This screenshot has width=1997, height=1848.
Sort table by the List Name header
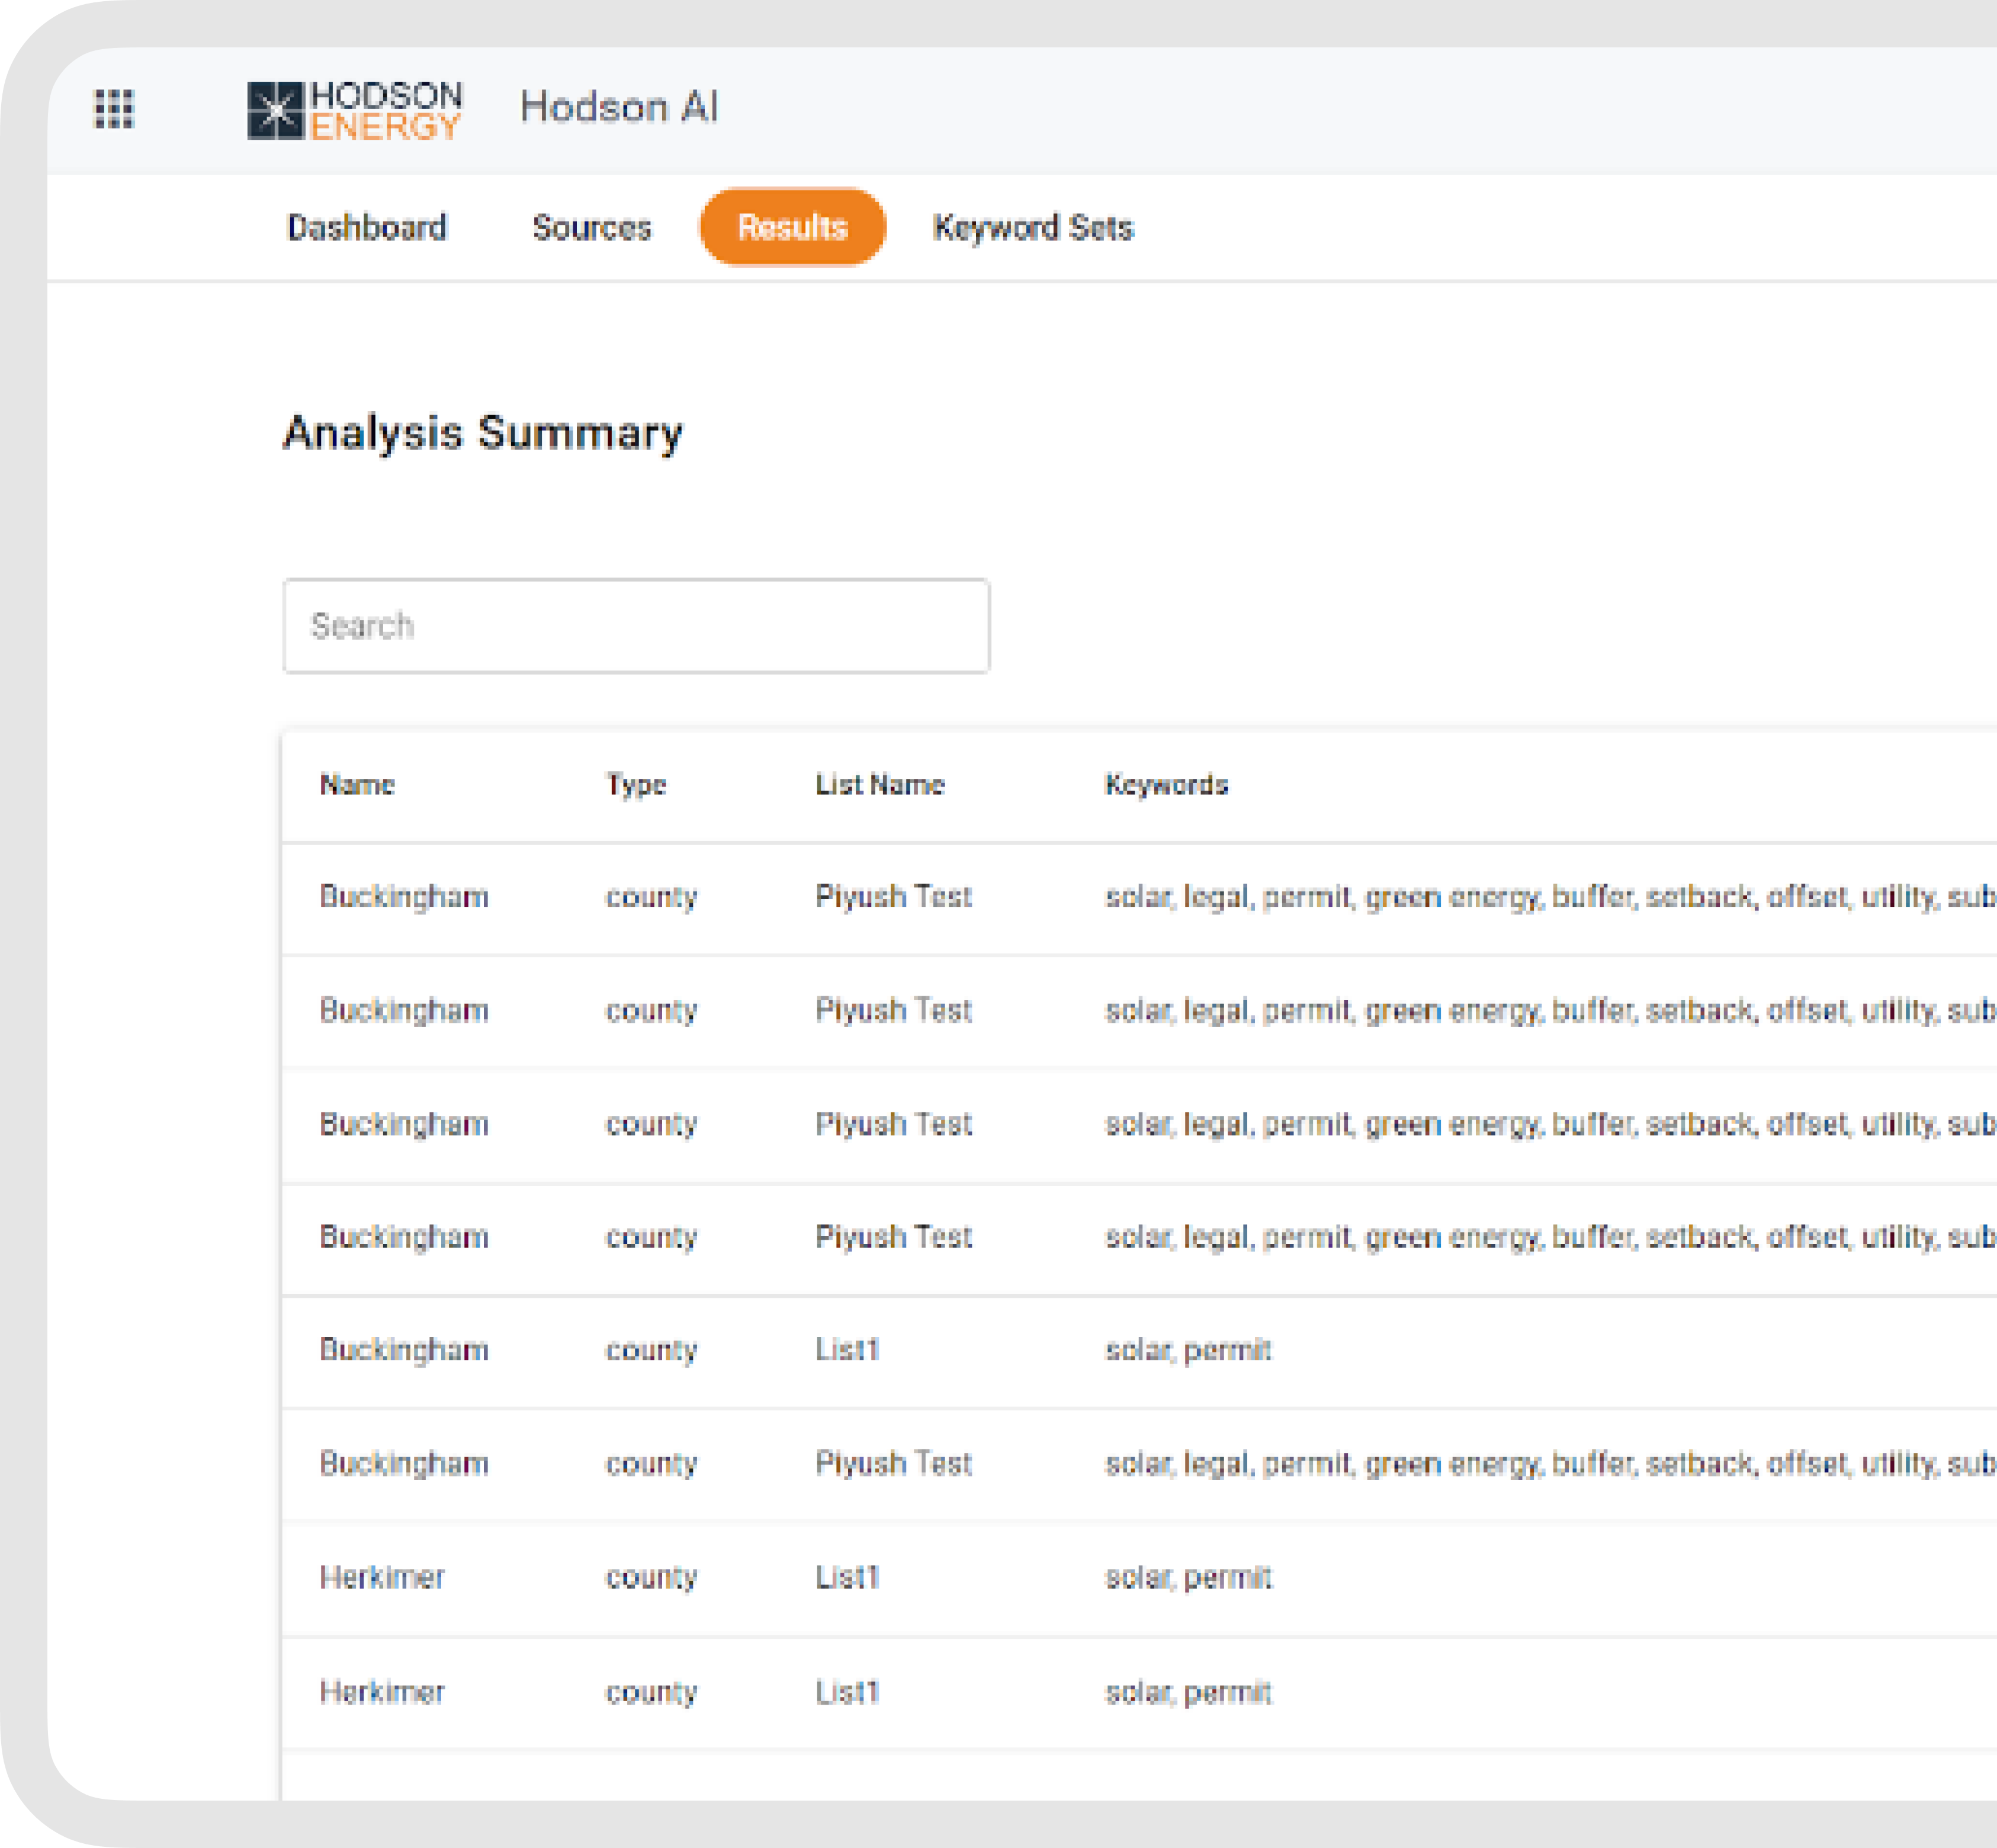tap(880, 785)
